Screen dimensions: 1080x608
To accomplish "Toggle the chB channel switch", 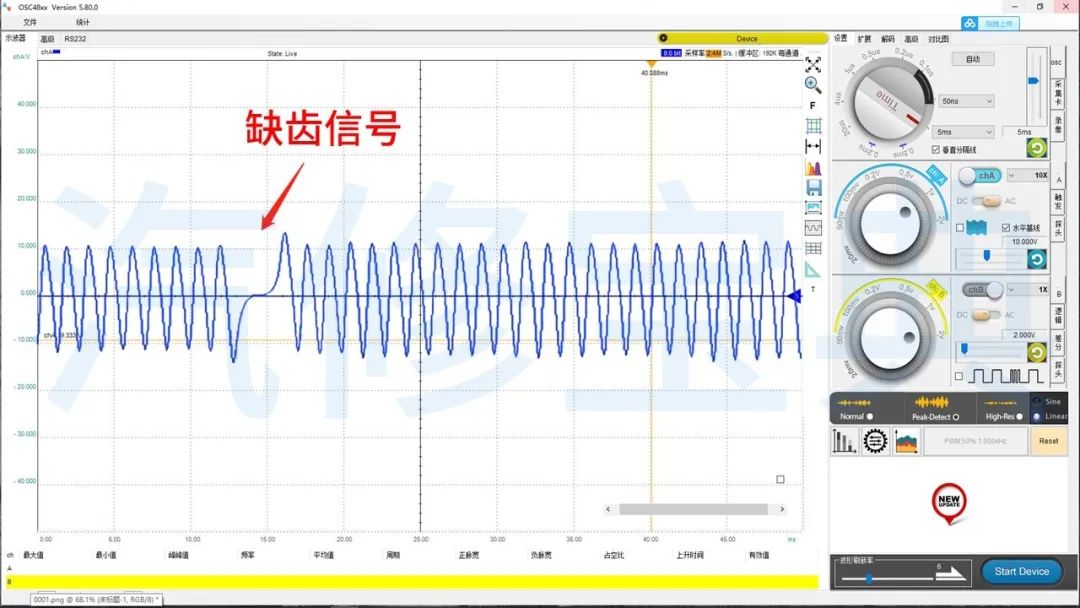I will coord(982,290).
